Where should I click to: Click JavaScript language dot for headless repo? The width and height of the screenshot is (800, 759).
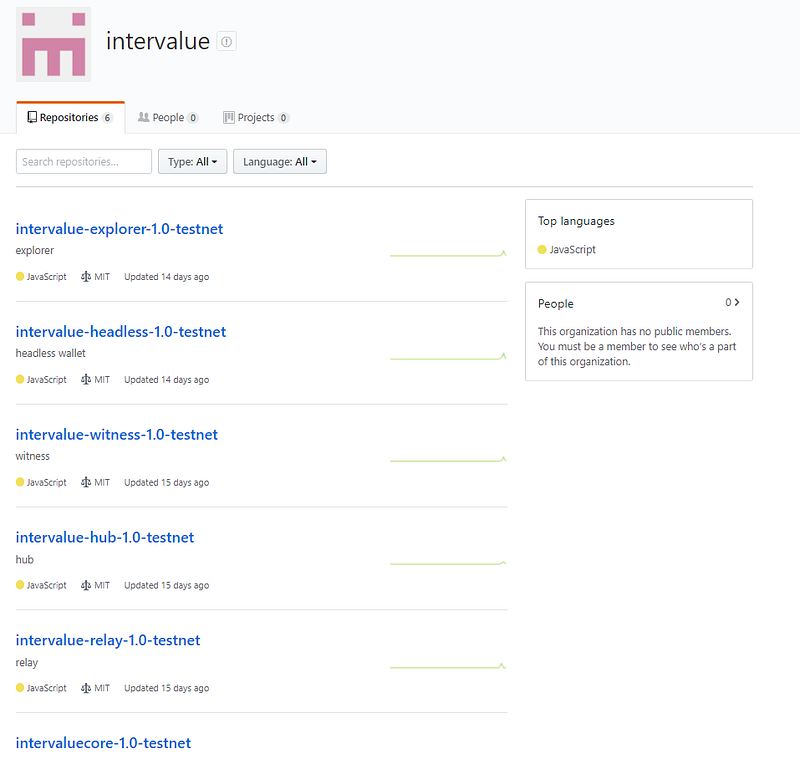point(20,380)
